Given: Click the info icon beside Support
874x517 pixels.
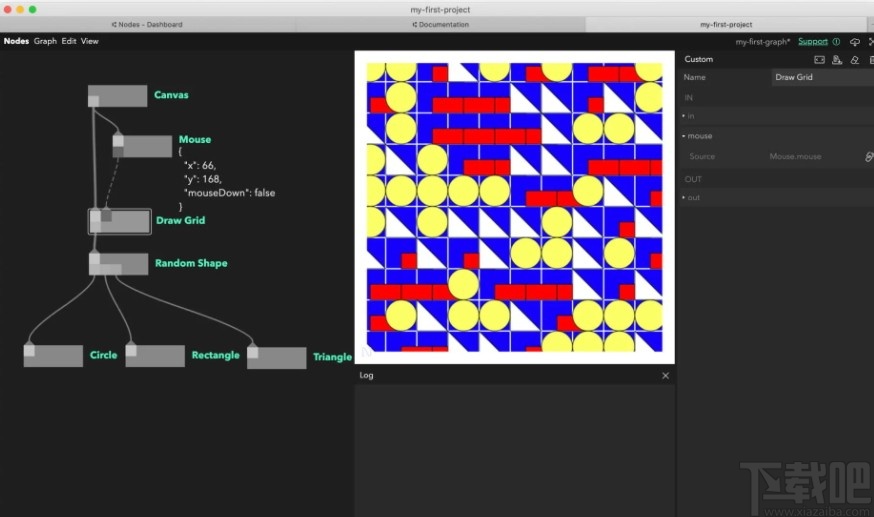Looking at the screenshot, I should [x=837, y=42].
